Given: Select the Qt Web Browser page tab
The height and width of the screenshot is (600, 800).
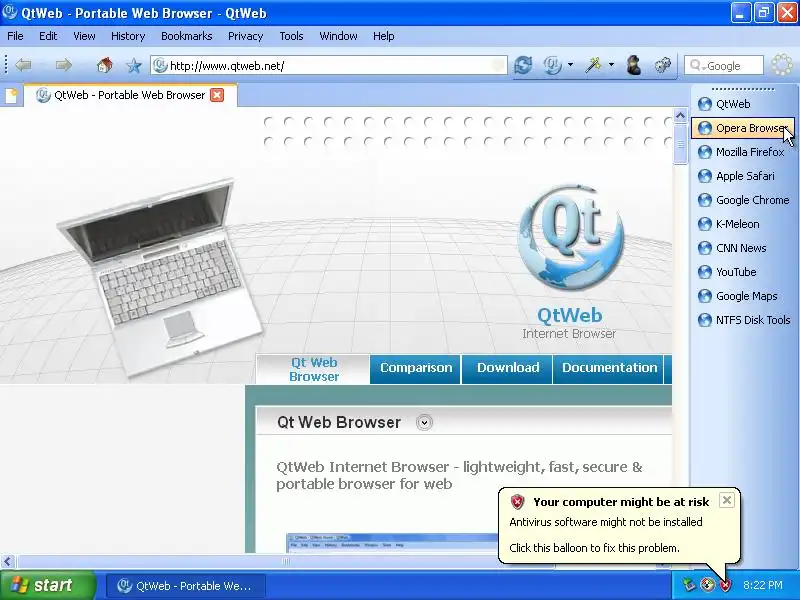Looking at the screenshot, I should 314,369.
